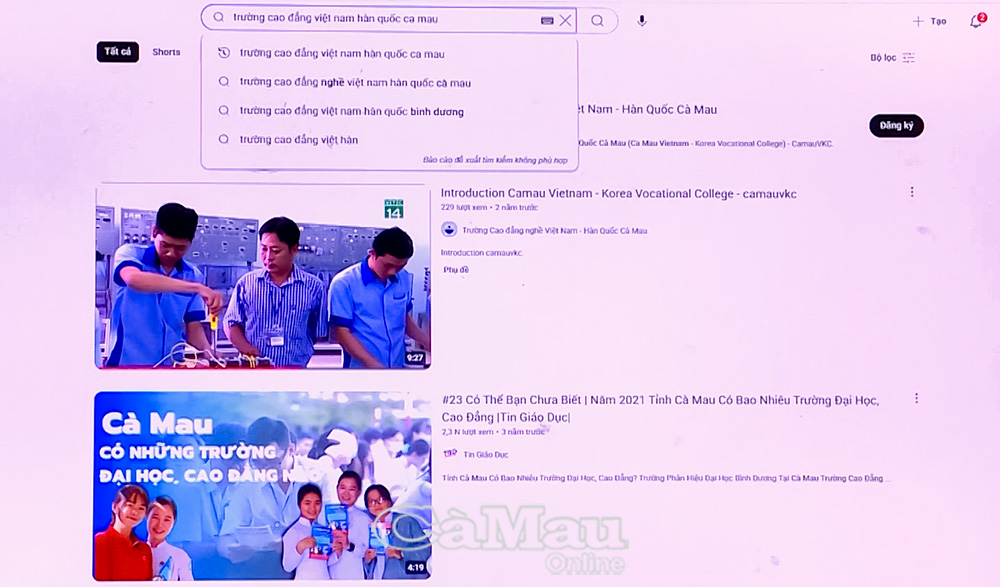Open the Cà Mau universities video thumbnail
The height and width of the screenshot is (587, 1000).
(263, 486)
